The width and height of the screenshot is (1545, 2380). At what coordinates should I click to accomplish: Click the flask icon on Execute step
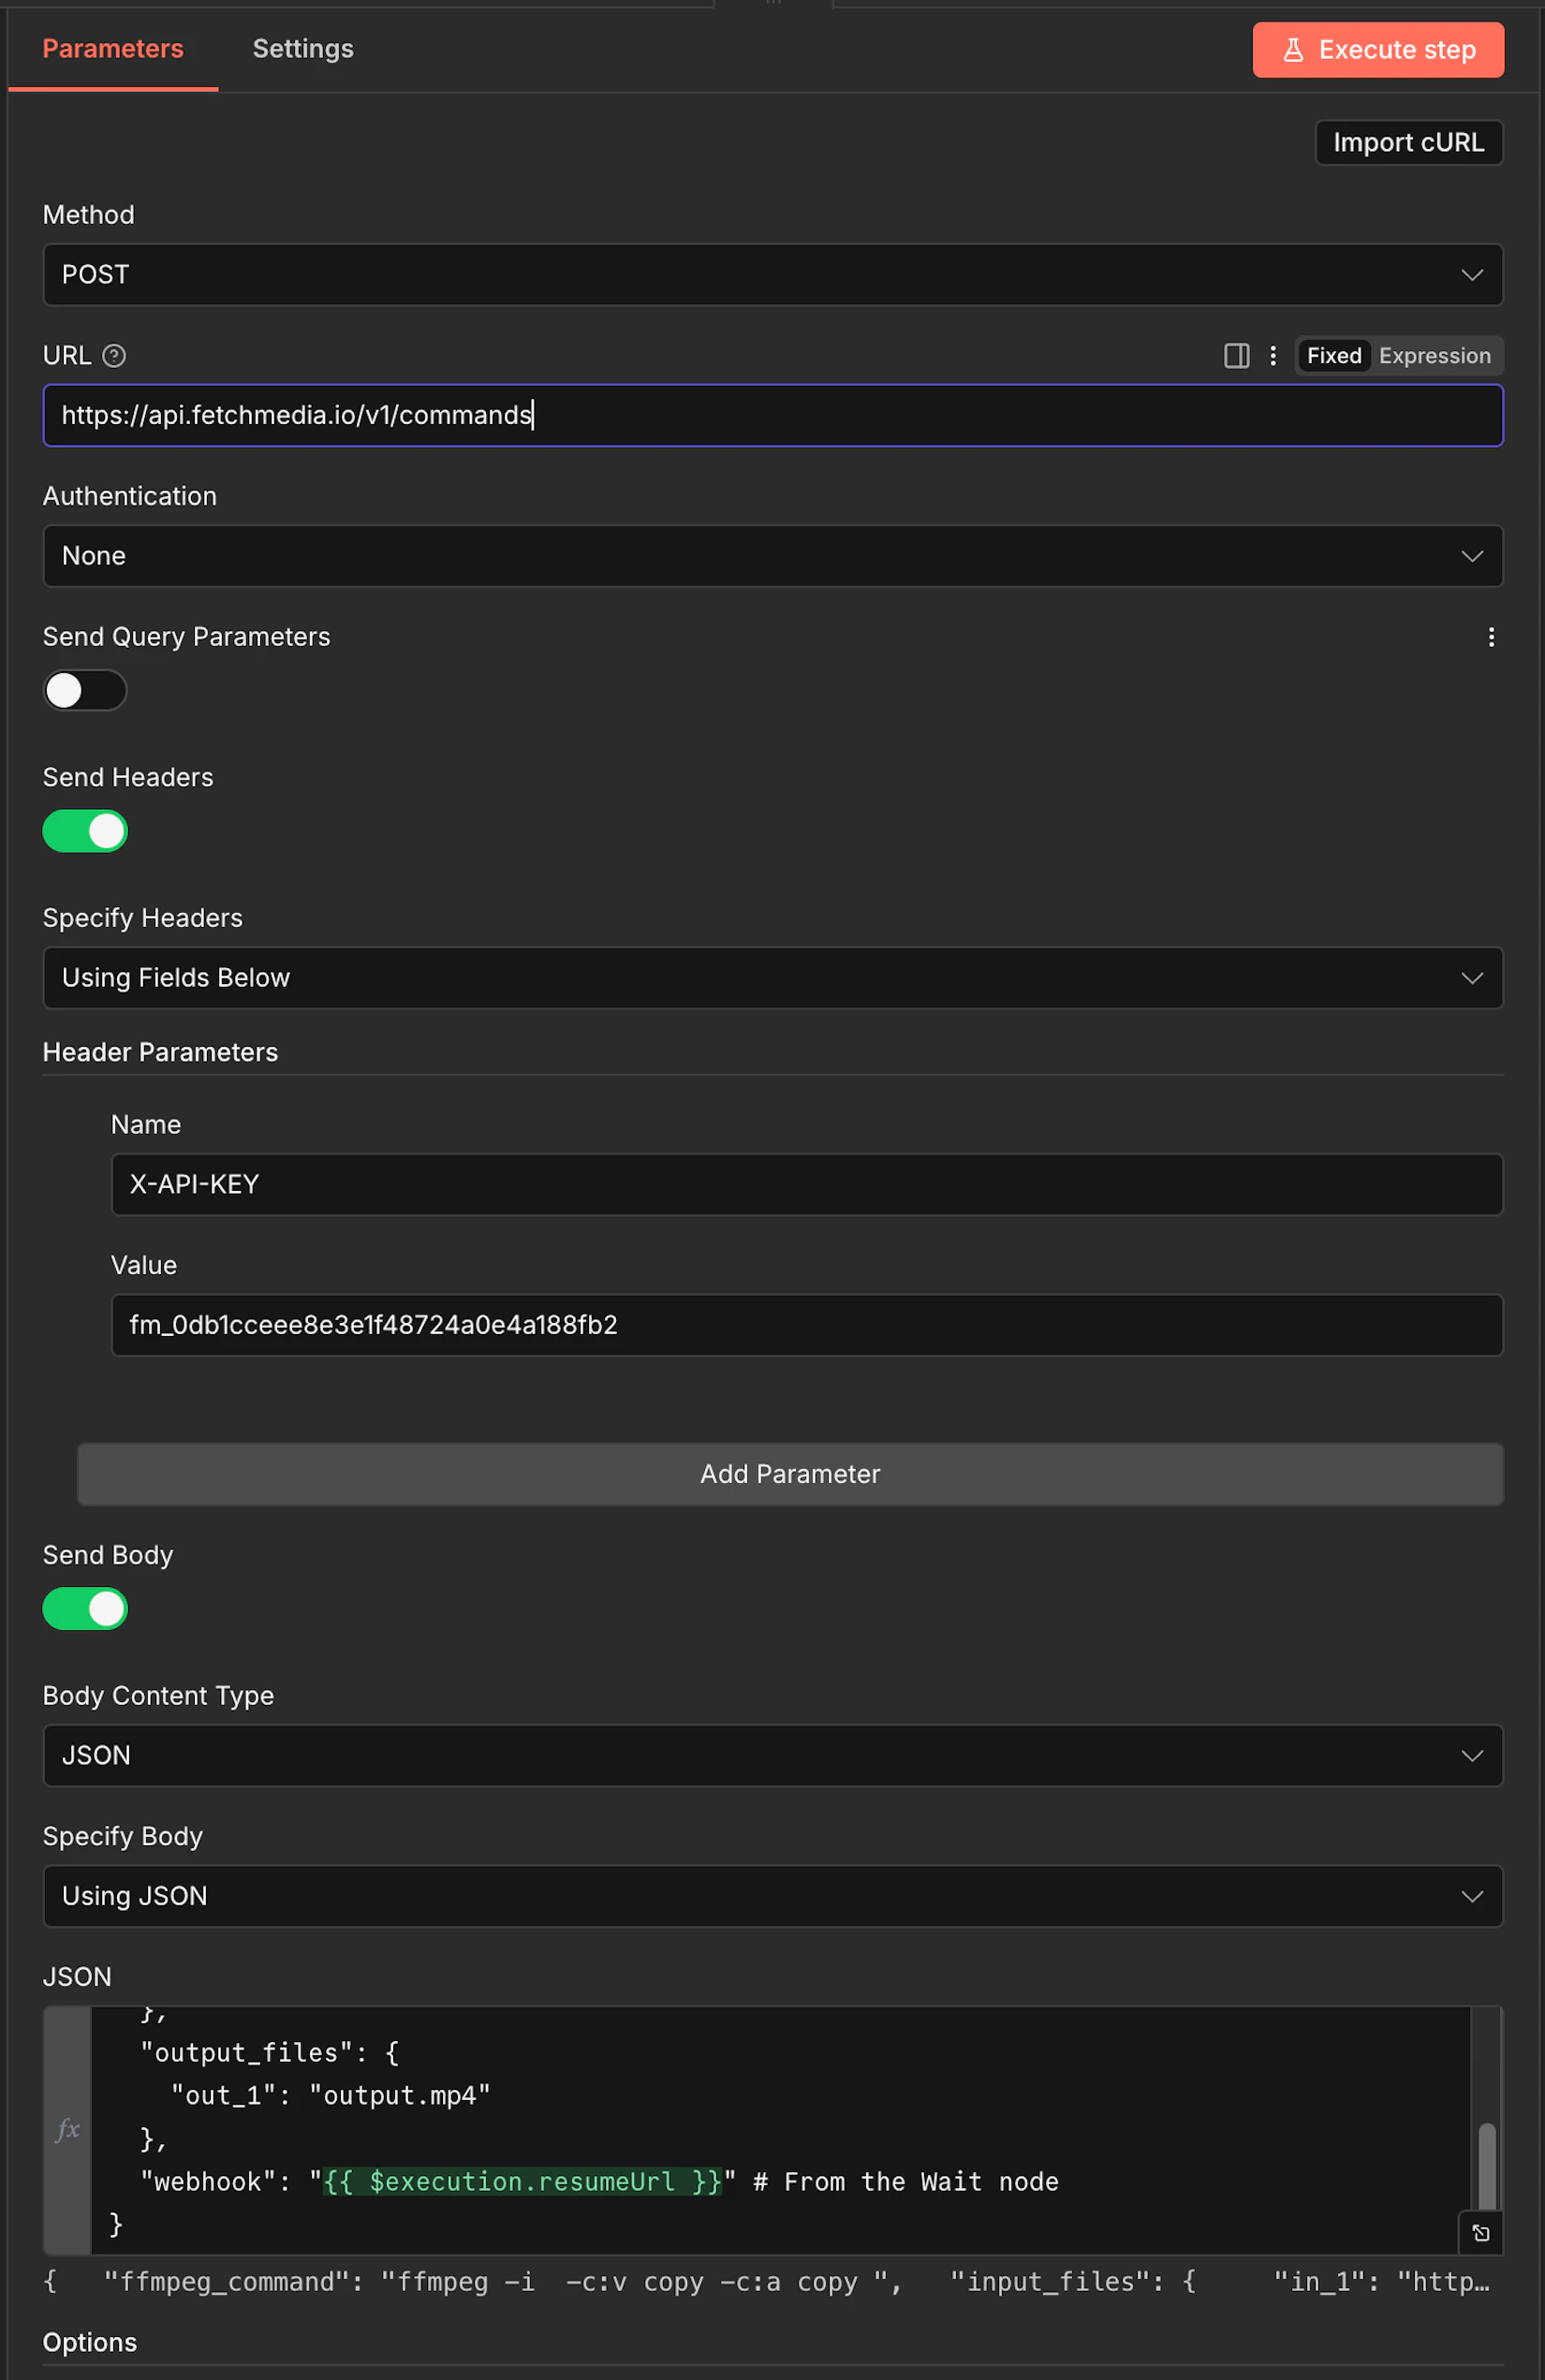pyautogui.click(x=1292, y=50)
